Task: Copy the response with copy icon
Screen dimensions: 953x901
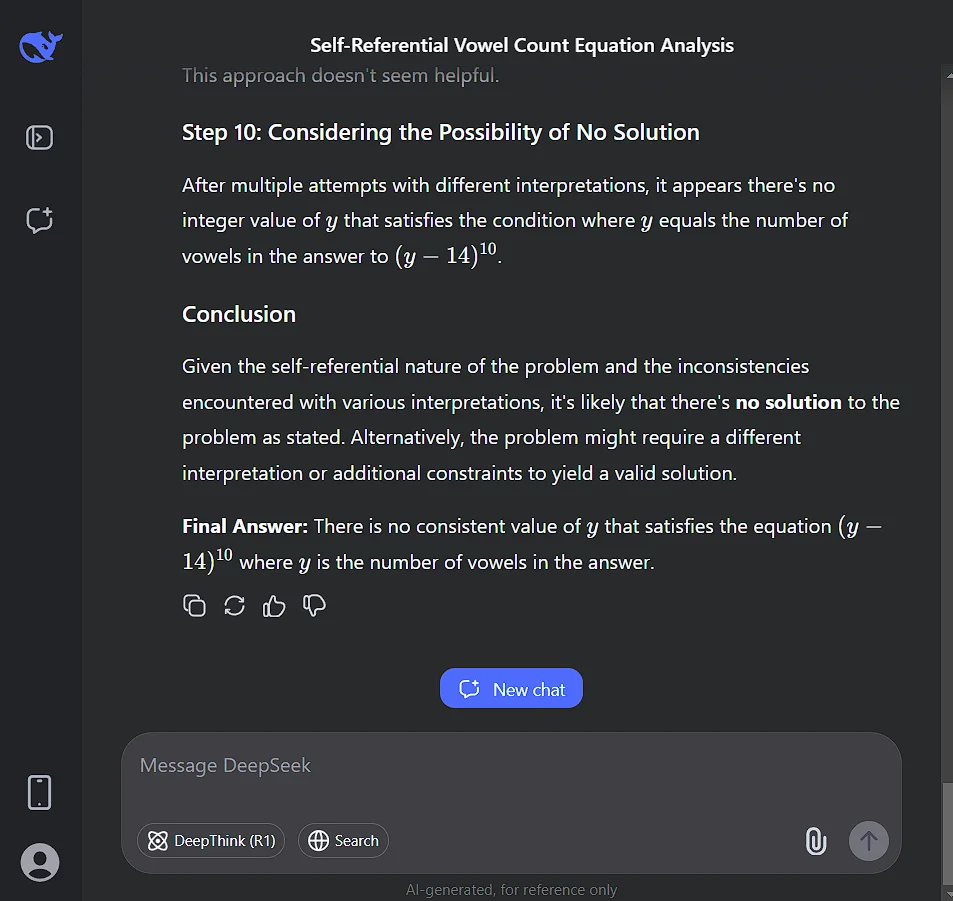Action: (194, 606)
